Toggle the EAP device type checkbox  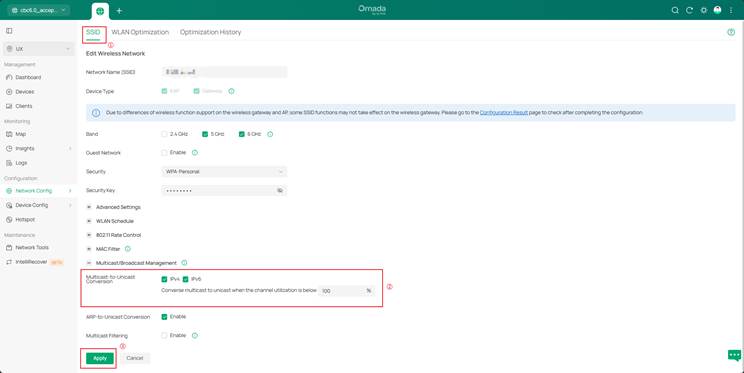(164, 91)
